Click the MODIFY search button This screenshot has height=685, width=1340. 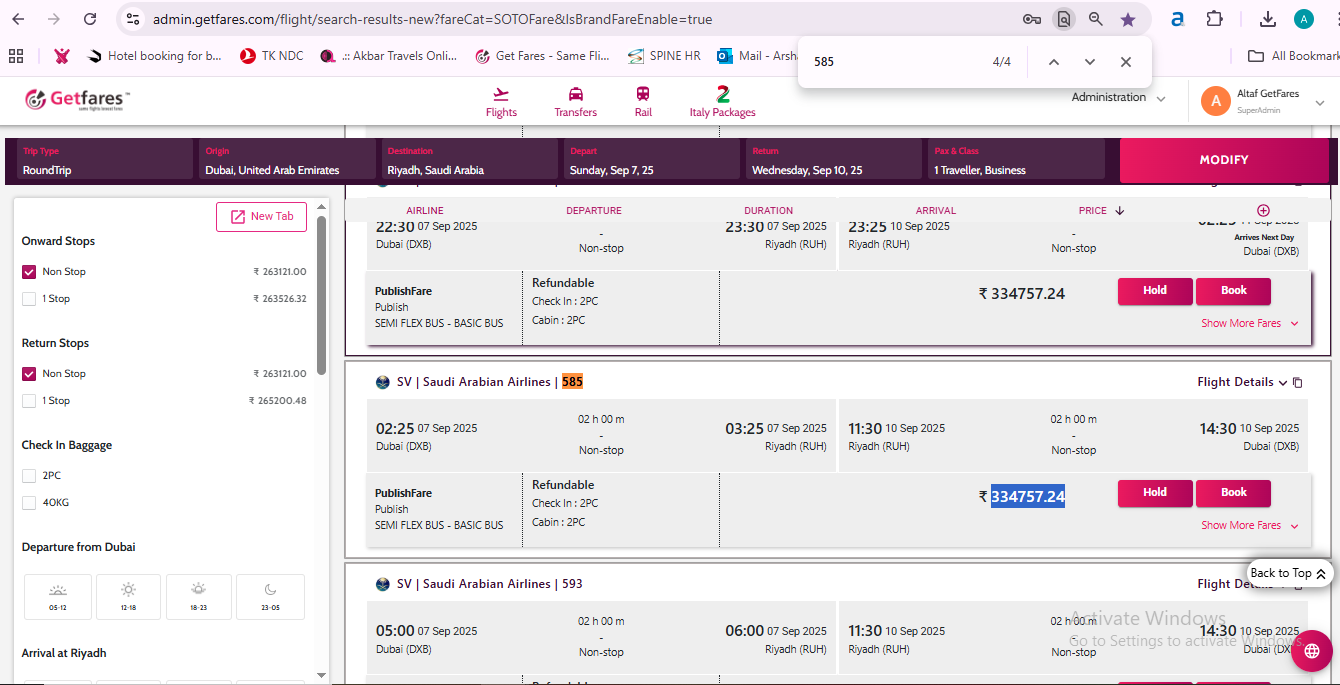pyautogui.click(x=1223, y=160)
